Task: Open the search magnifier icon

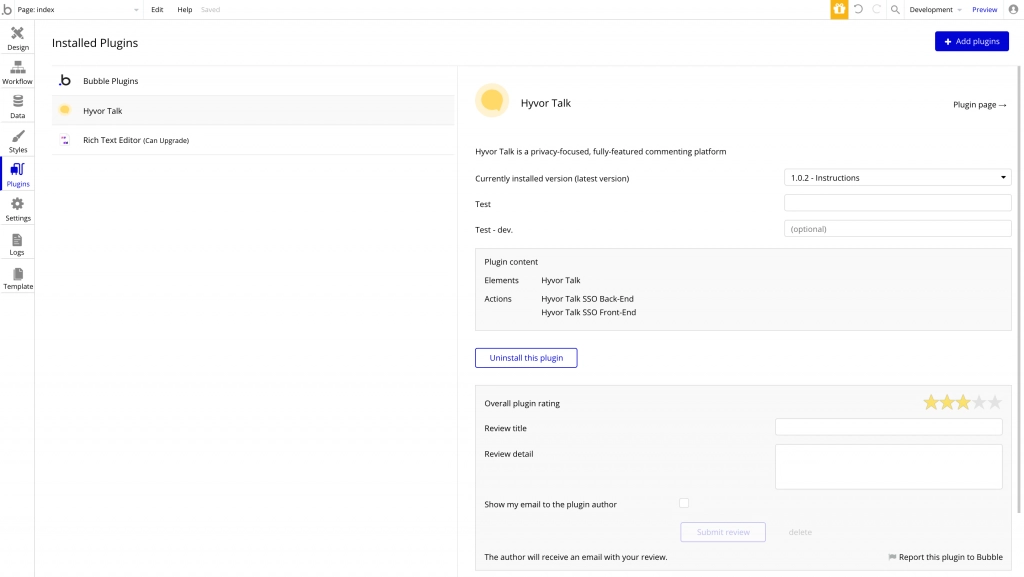Action: pyautogui.click(x=895, y=9)
